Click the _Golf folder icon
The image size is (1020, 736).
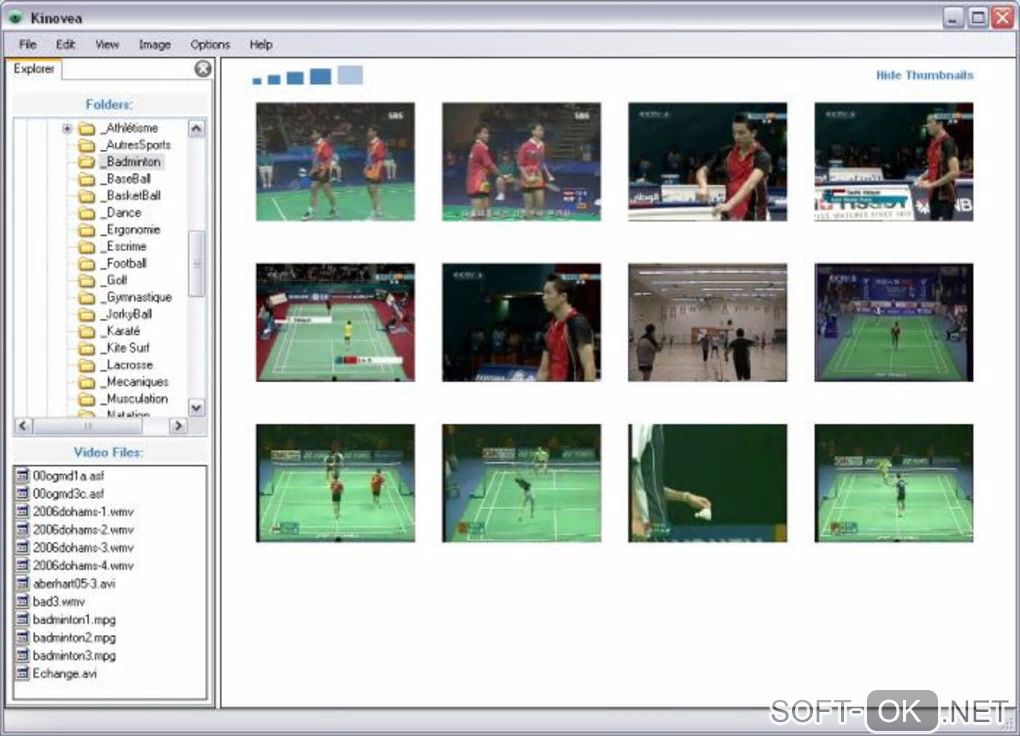pos(87,280)
